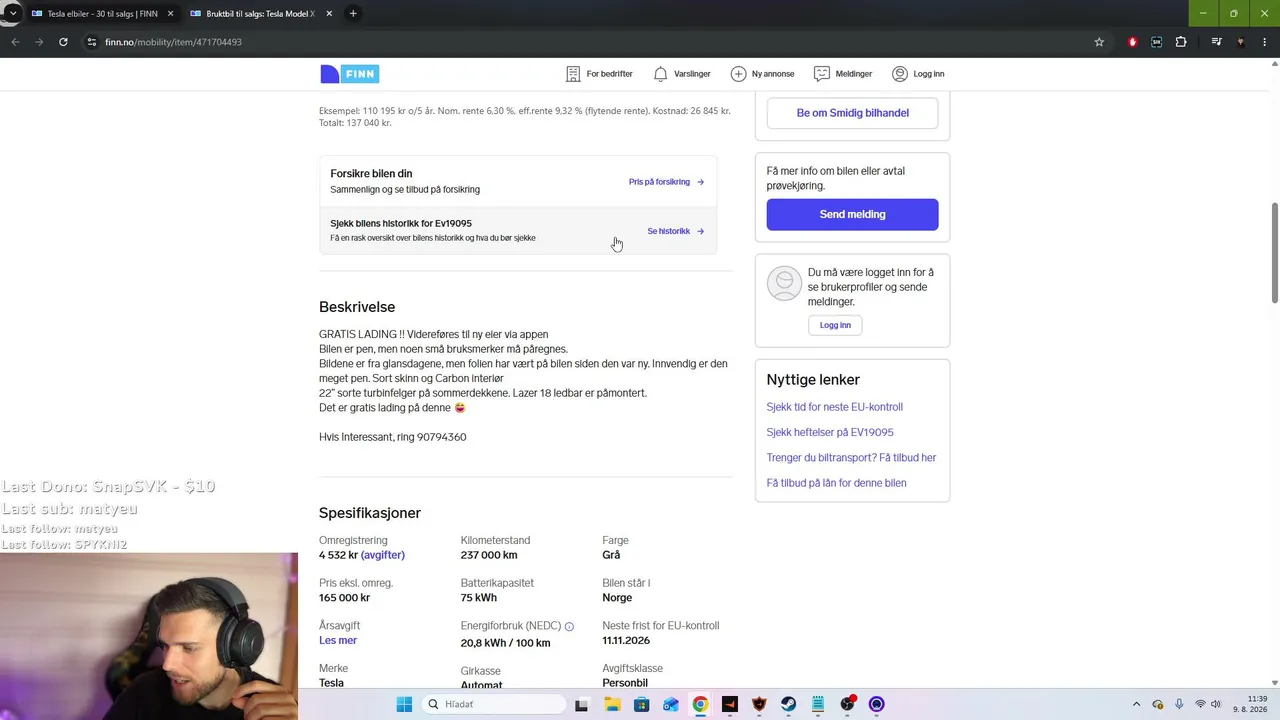Click the Energiforbruk info icon
The width and height of the screenshot is (1280, 720).
569,626
